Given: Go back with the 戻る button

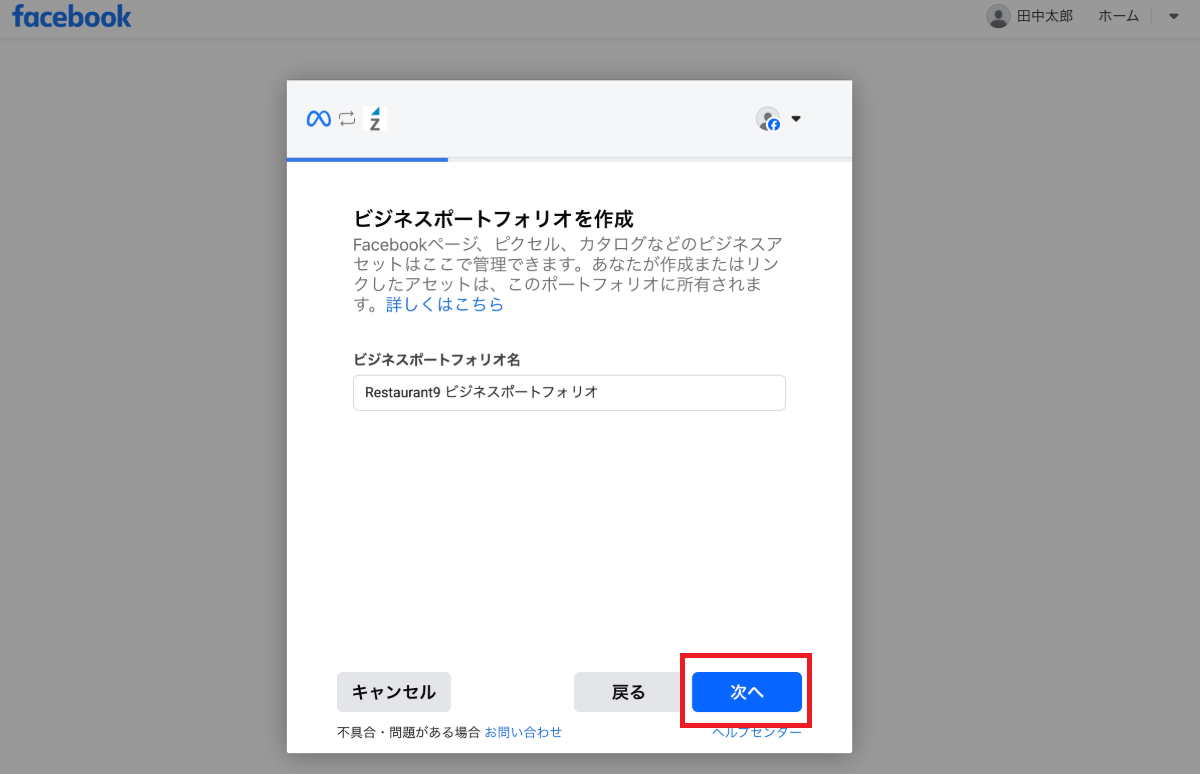Looking at the screenshot, I should [628, 692].
